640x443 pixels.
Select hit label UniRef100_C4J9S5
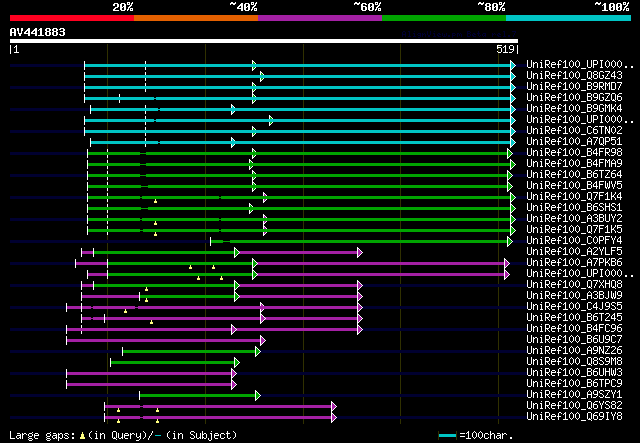pyautogui.click(x=574, y=307)
